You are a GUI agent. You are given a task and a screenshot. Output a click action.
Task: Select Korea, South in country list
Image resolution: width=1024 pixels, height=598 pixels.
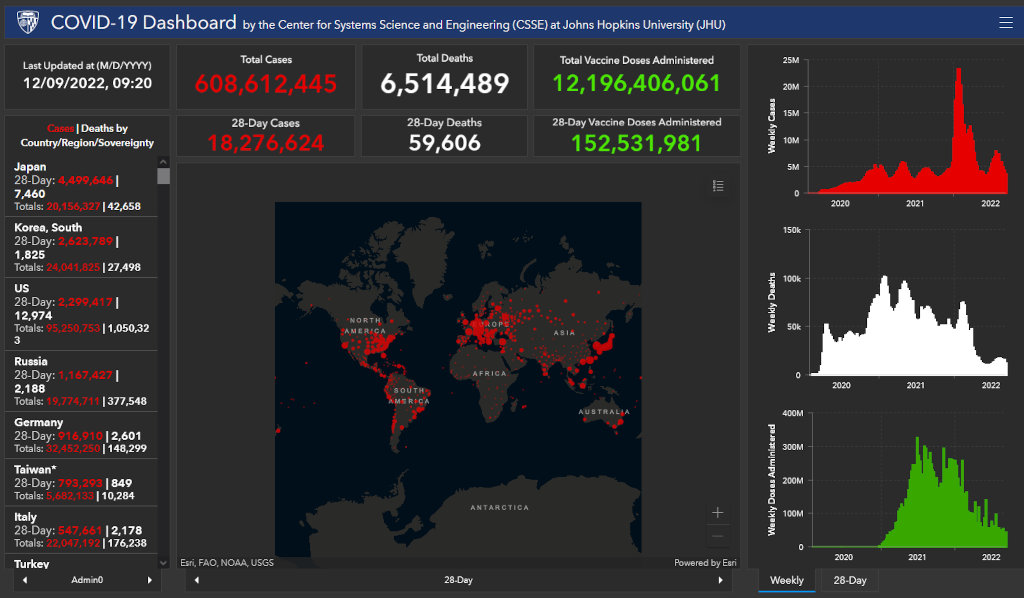(81, 247)
